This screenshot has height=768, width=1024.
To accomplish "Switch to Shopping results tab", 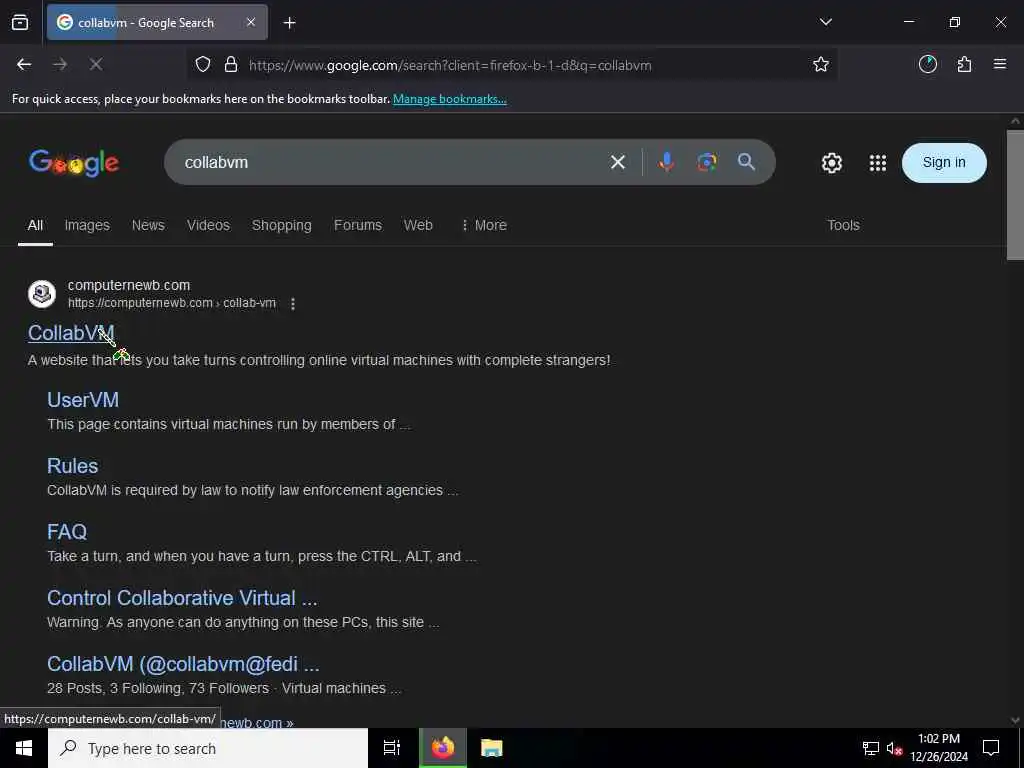I will tap(281, 225).
